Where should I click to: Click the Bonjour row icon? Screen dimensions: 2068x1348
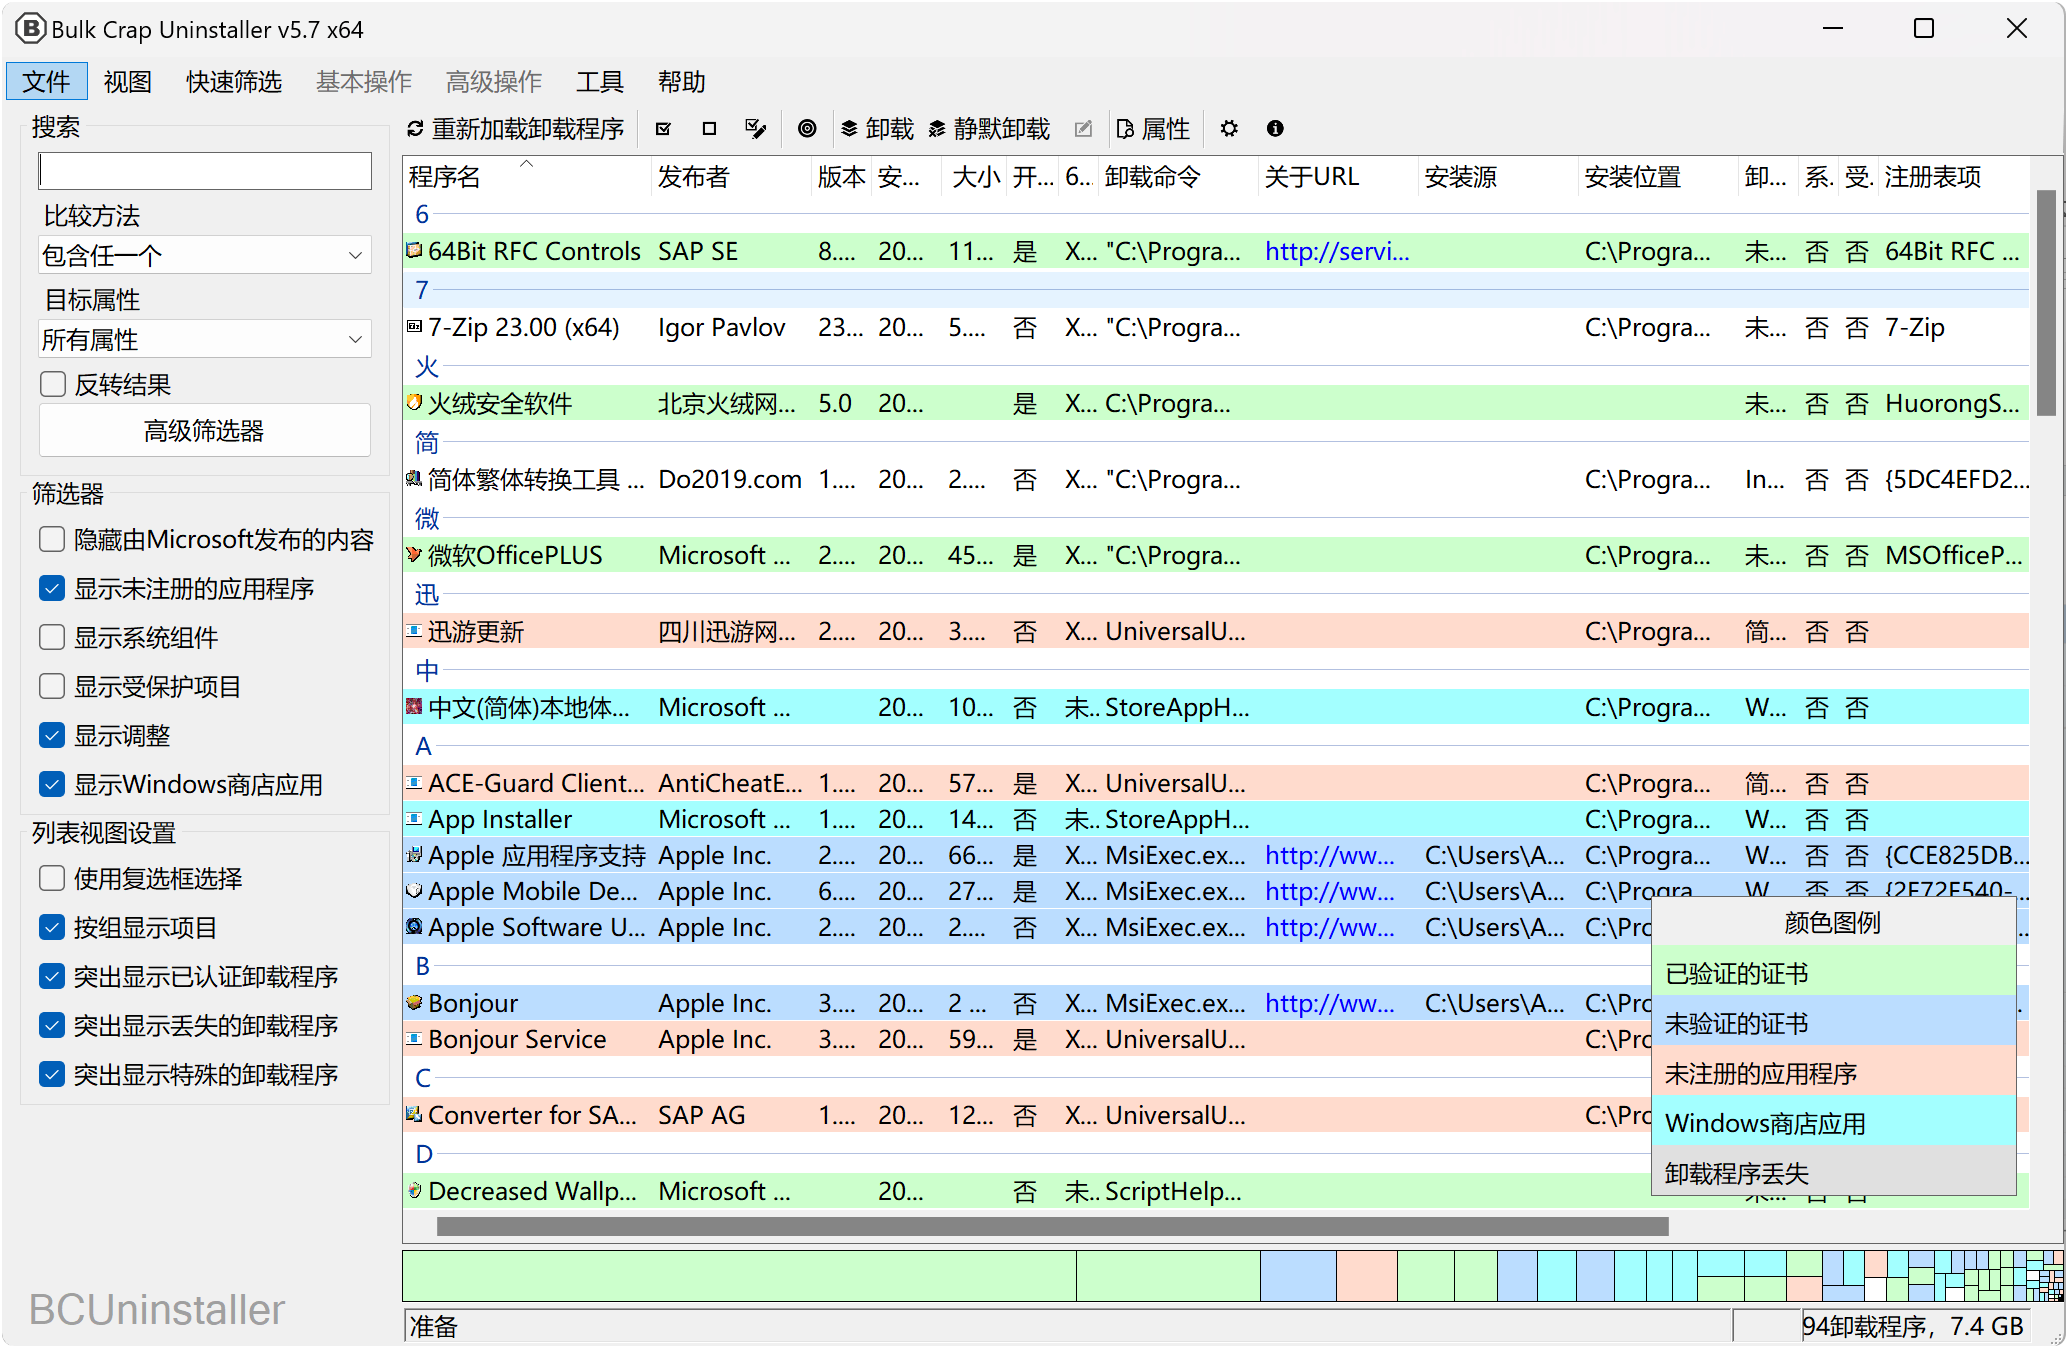point(414,1003)
